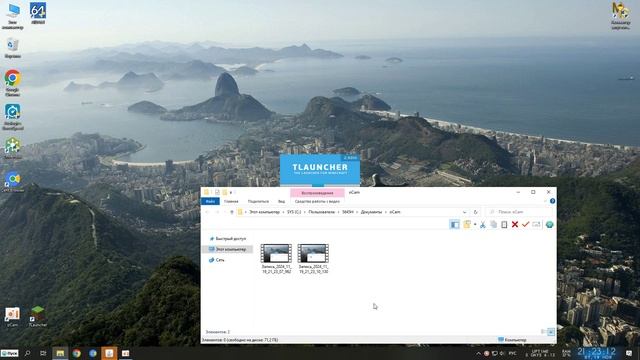Screen dimensions: 640x360
Task: Open the oCam desktop shortcut
Action: point(12,317)
